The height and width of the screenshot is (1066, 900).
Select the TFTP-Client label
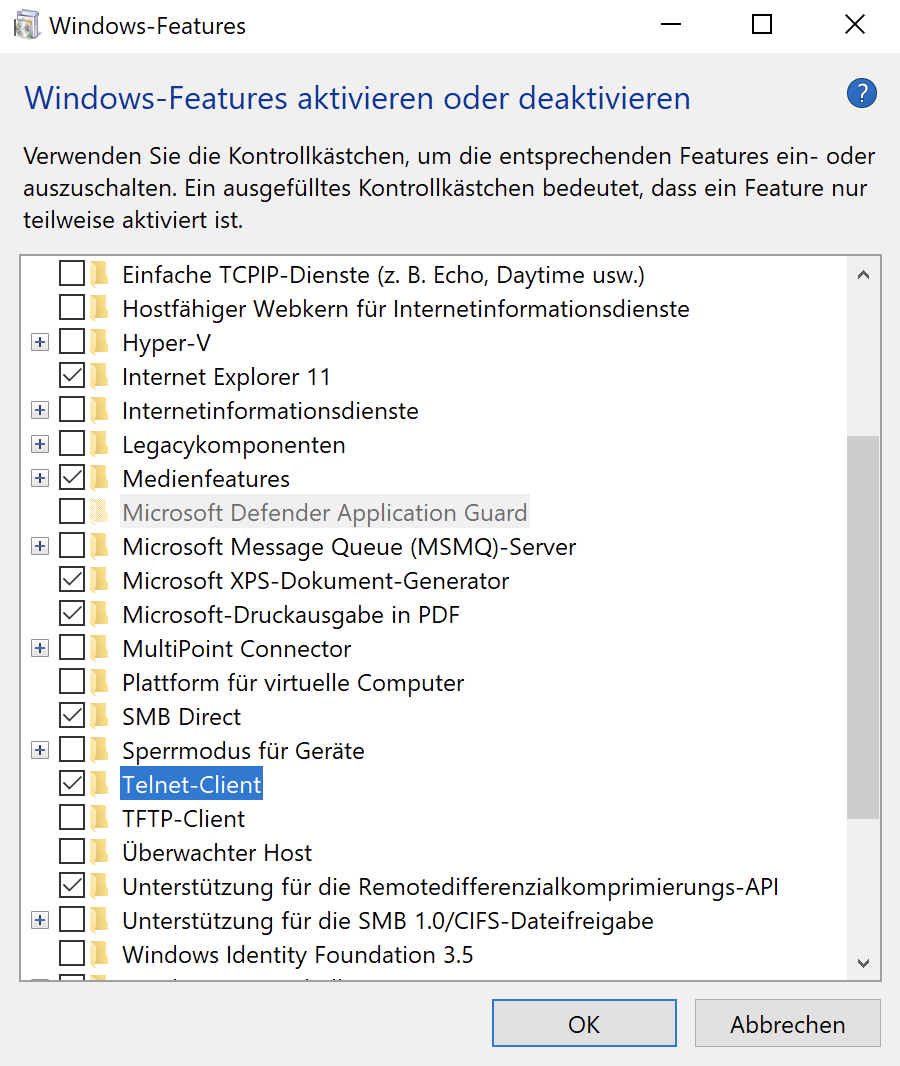184,819
